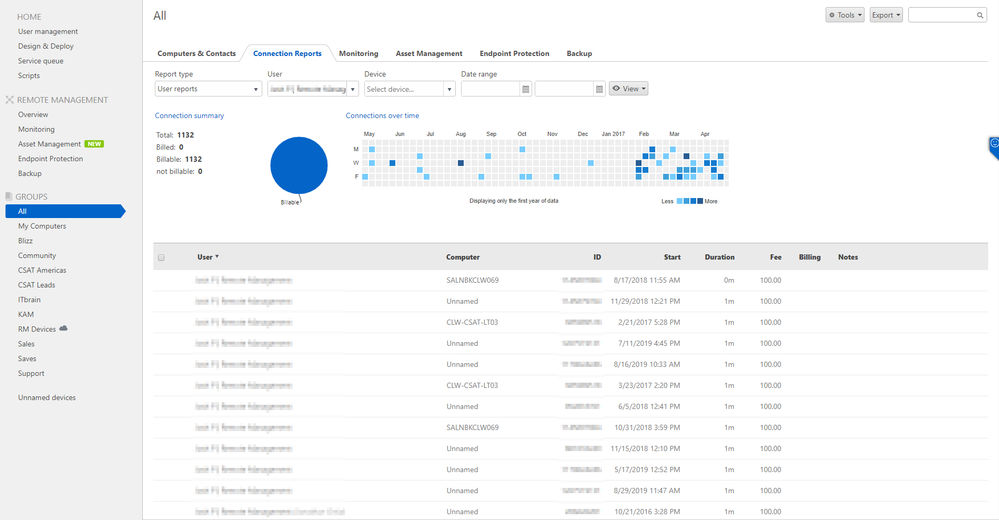Screen dimensions: 999x520
Task: Click the start date calendar icon
Action: [526, 89]
